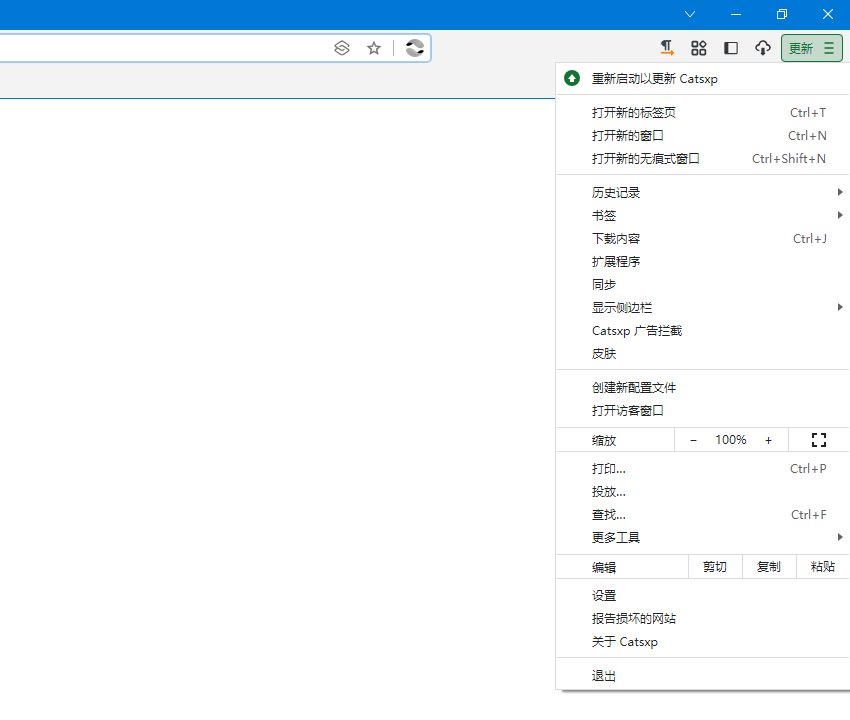Viewport: 850px width, 720px height.
Task: Click the fullscreen icon in zoom row
Action: [x=819, y=440]
